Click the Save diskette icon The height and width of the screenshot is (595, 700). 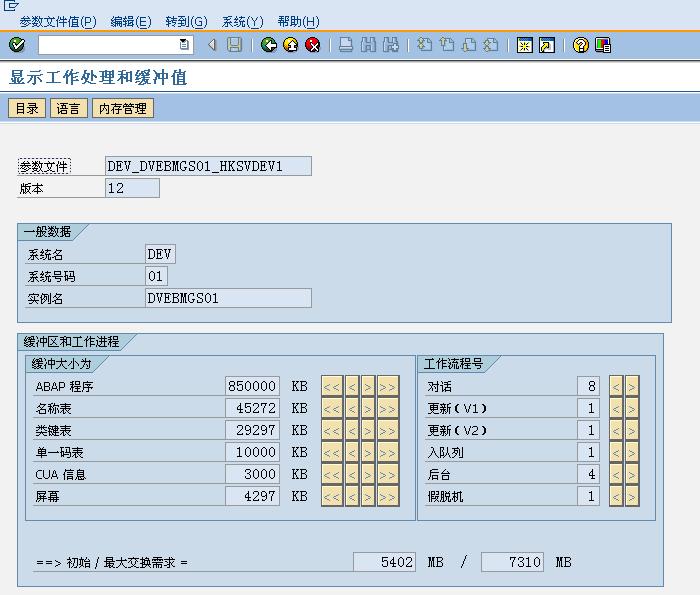(x=234, y=45)
